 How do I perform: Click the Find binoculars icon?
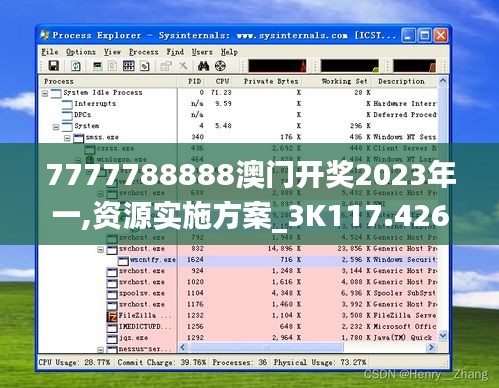click(203, 66)
